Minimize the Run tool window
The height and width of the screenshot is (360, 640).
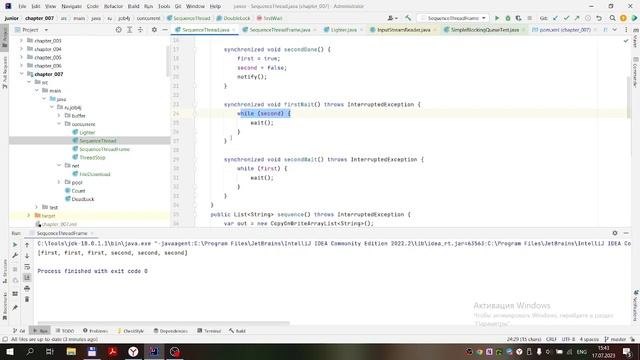coord(626,233)
